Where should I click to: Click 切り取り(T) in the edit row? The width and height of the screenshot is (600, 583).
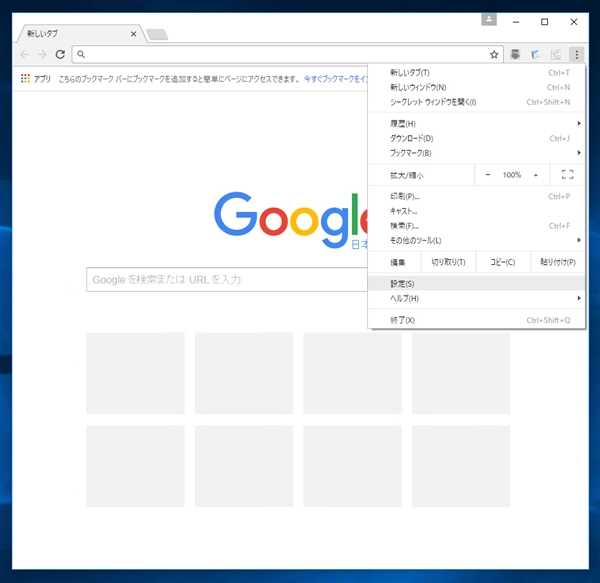(448, 262)
